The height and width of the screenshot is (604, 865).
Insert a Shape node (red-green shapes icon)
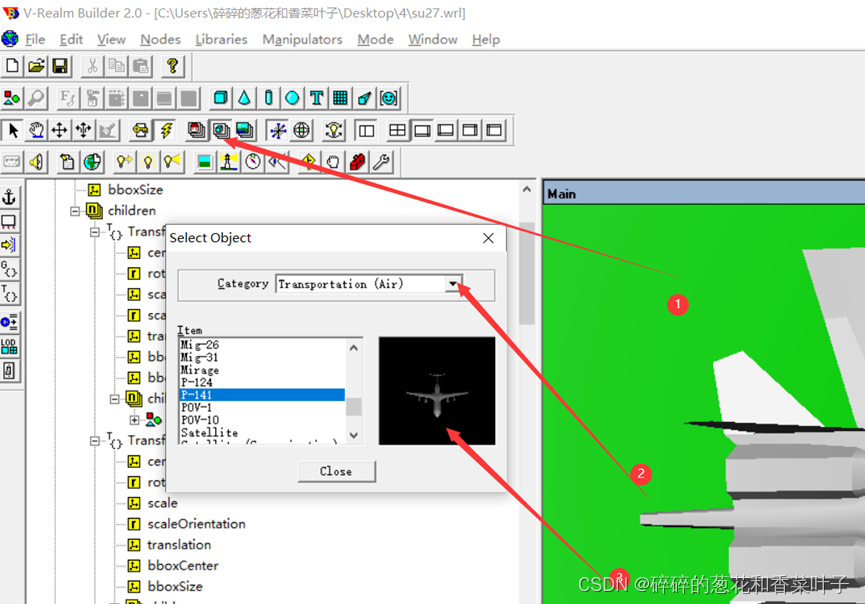[x=12, y=98]
